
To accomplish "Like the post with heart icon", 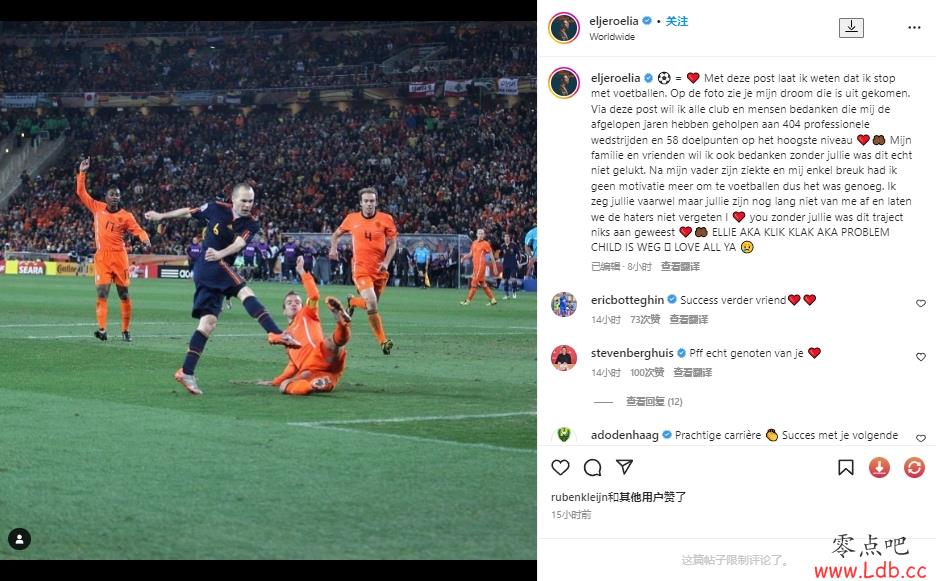I will [560, 468].
